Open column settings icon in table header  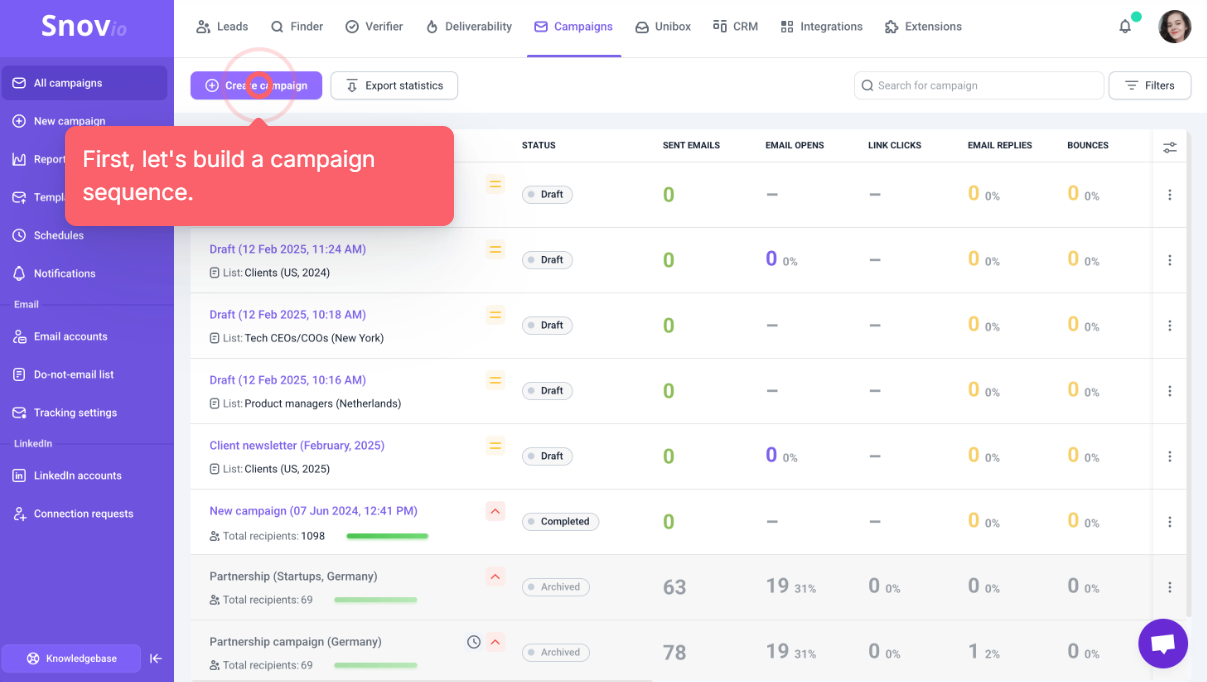pos(1170,147)
